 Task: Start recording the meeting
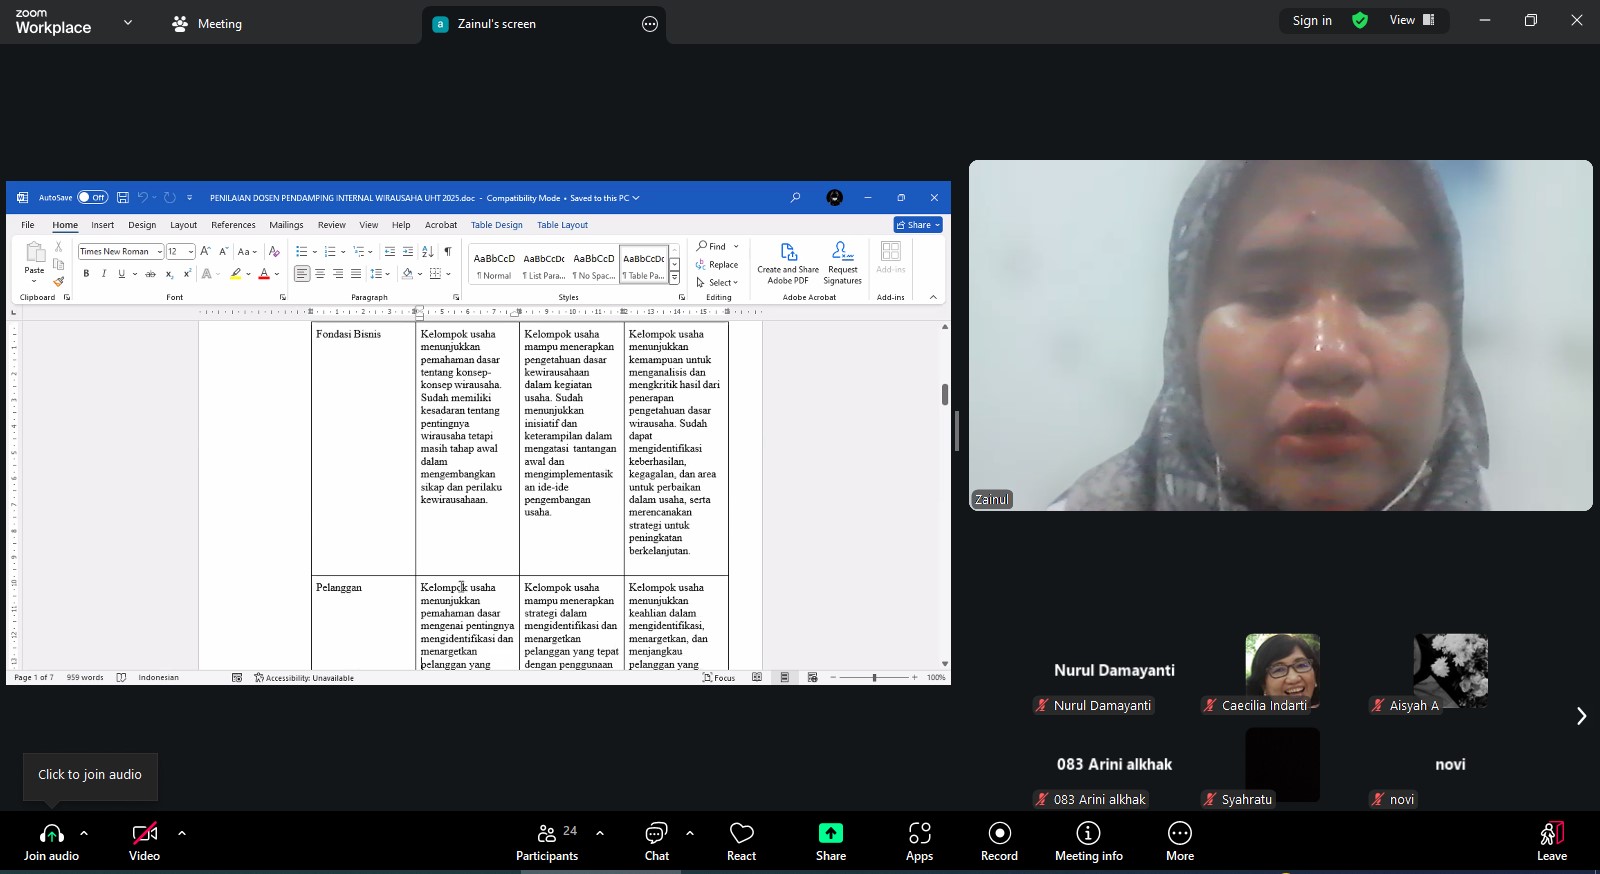(x=999, y=841)
